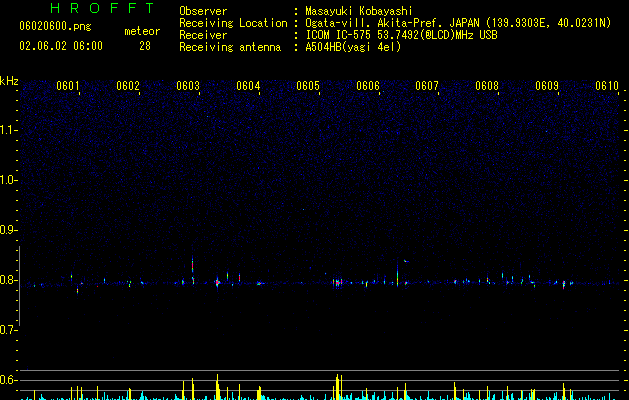The width and height of the screenshot is (629, 400).
Task: Select observer name Masayuki Kobayashi
Action: point(359,11)
